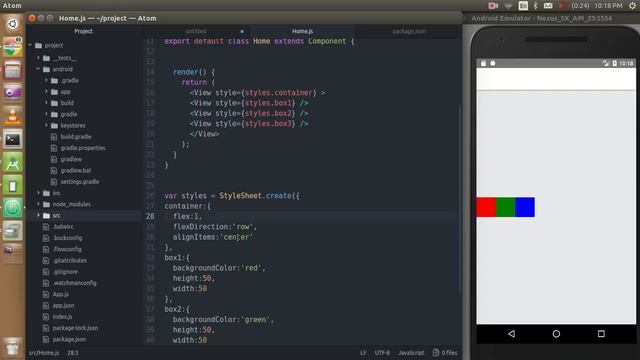Click the Project panel header tab
This screenshot has width=640, height=360.
point(83,31)
